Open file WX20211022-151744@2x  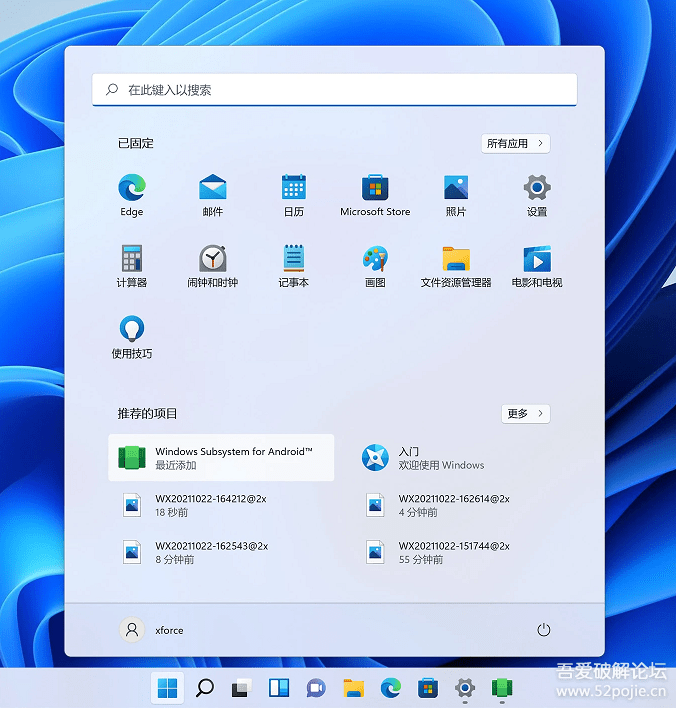click(x=464, y=552)
